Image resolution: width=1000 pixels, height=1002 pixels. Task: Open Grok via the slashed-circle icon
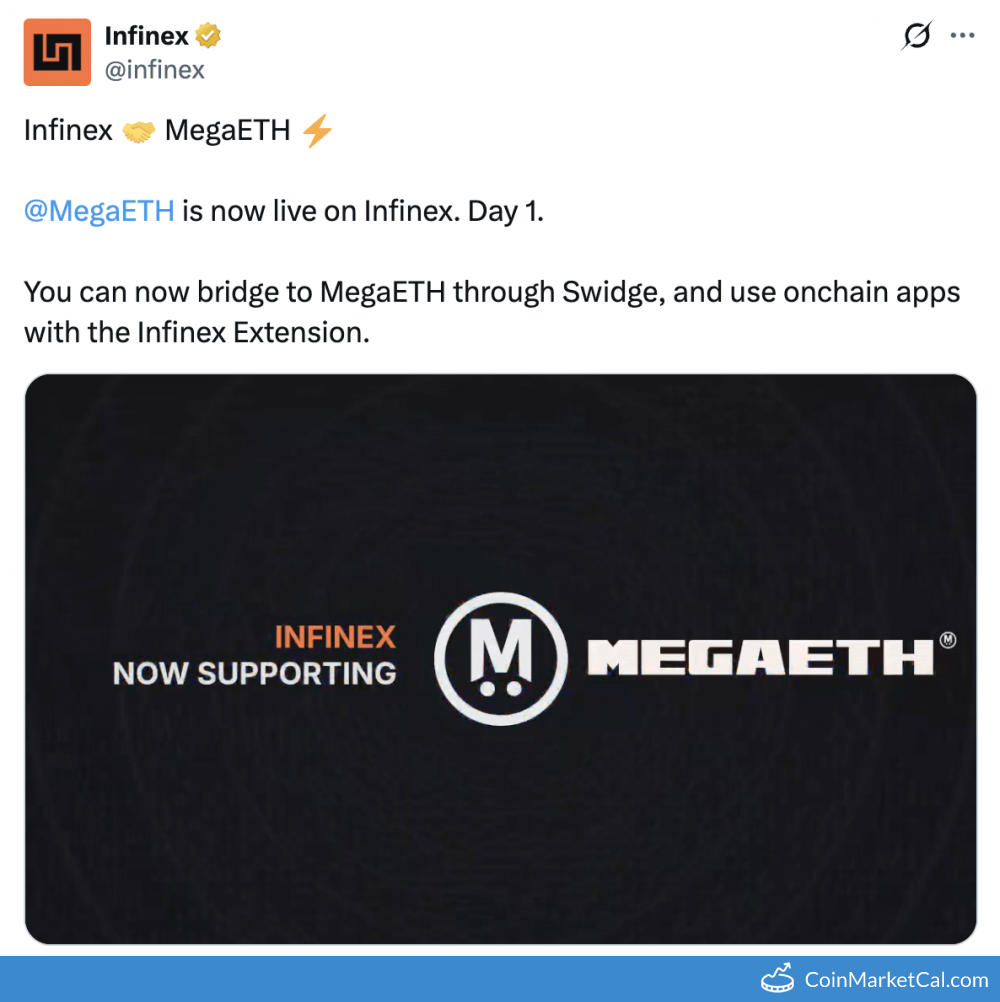click(916, 37)
